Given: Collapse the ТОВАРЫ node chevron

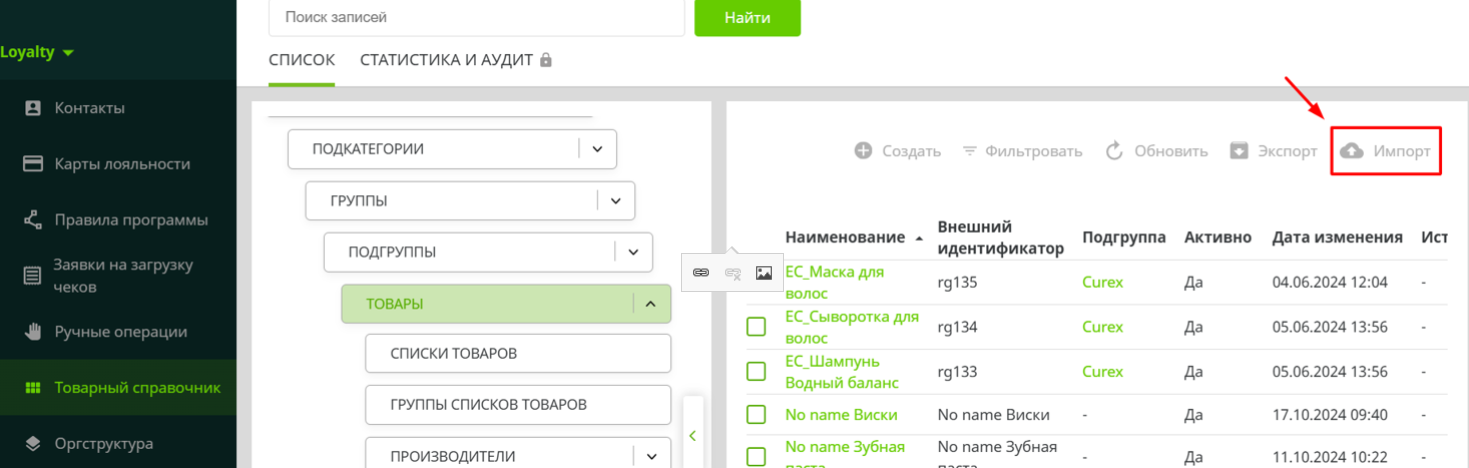Looking at the screenshot, I should pos(651,304).
